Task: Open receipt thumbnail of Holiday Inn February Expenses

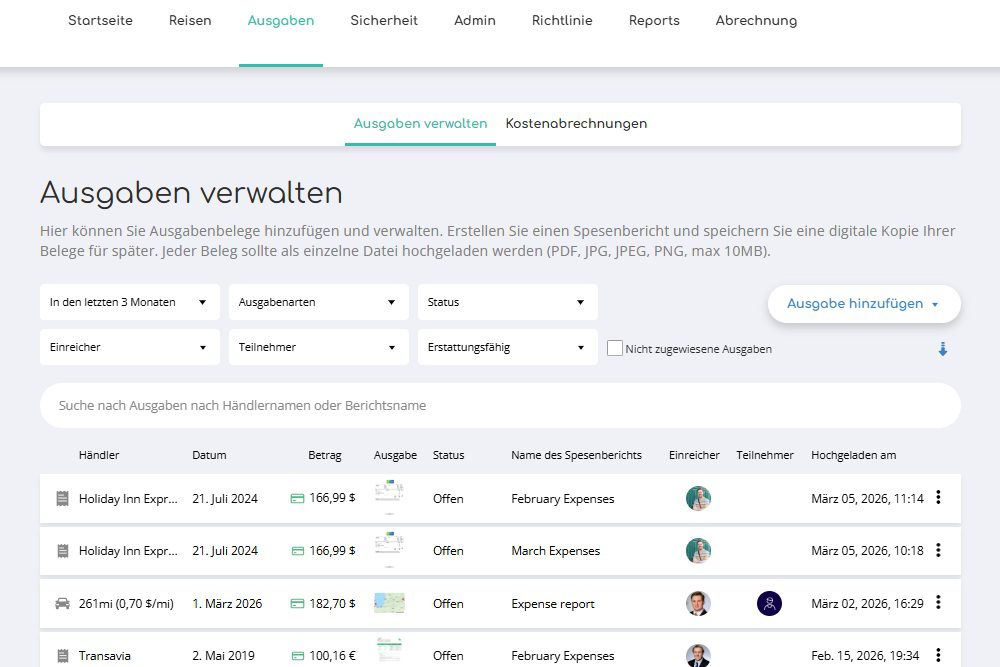Action: (389, 497)
